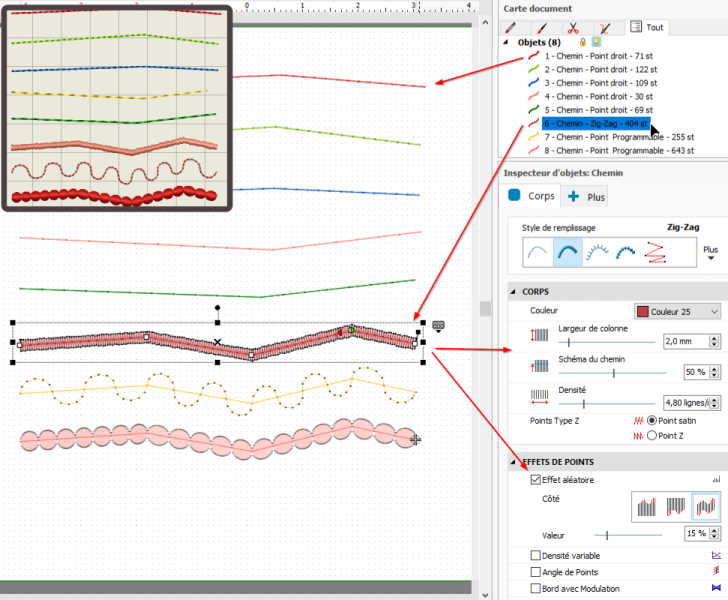The height and width of the screenshot is (600, 728).
Task: Select object 4 - Chemin - Point droit - 30 st
Action: [598, 96]
